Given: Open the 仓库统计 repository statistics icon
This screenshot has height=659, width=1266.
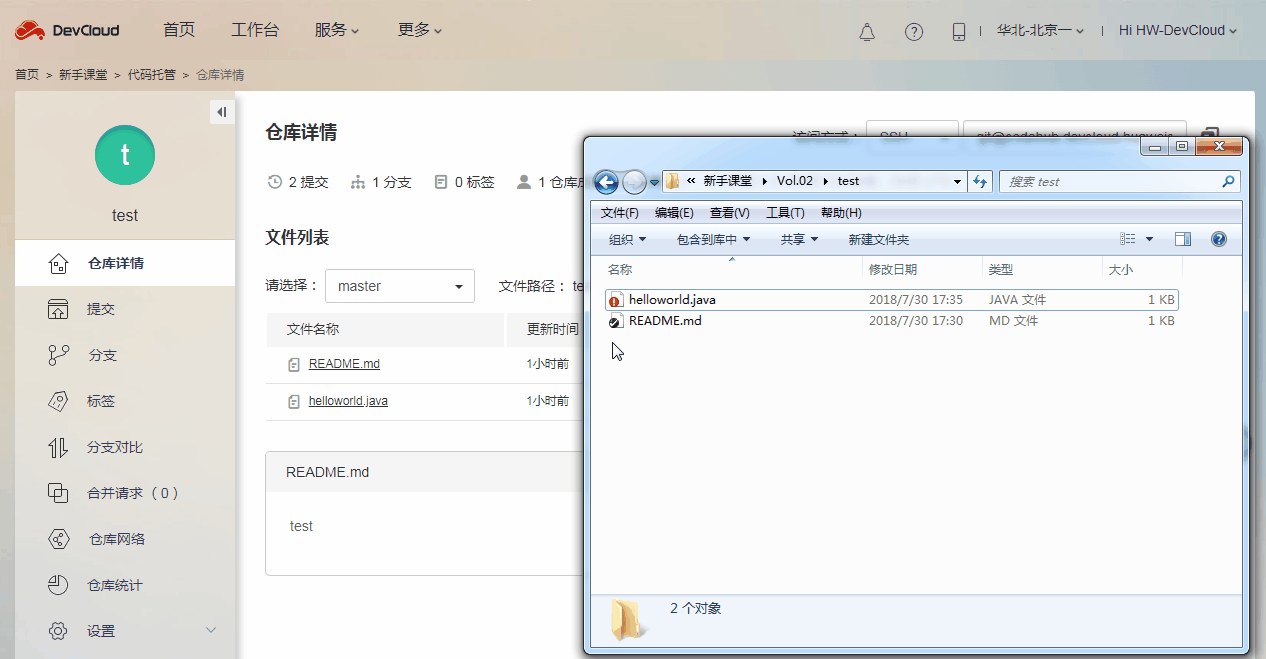Looking at the screenshot, I should [x=60, y=584].
